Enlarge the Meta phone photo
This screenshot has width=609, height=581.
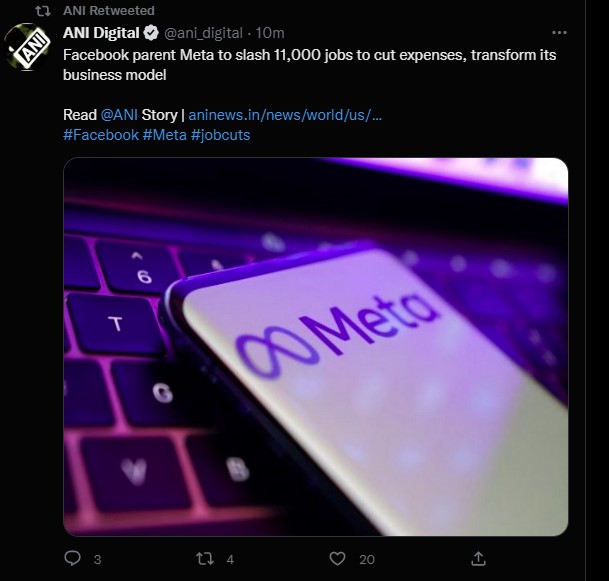point(316,347)
